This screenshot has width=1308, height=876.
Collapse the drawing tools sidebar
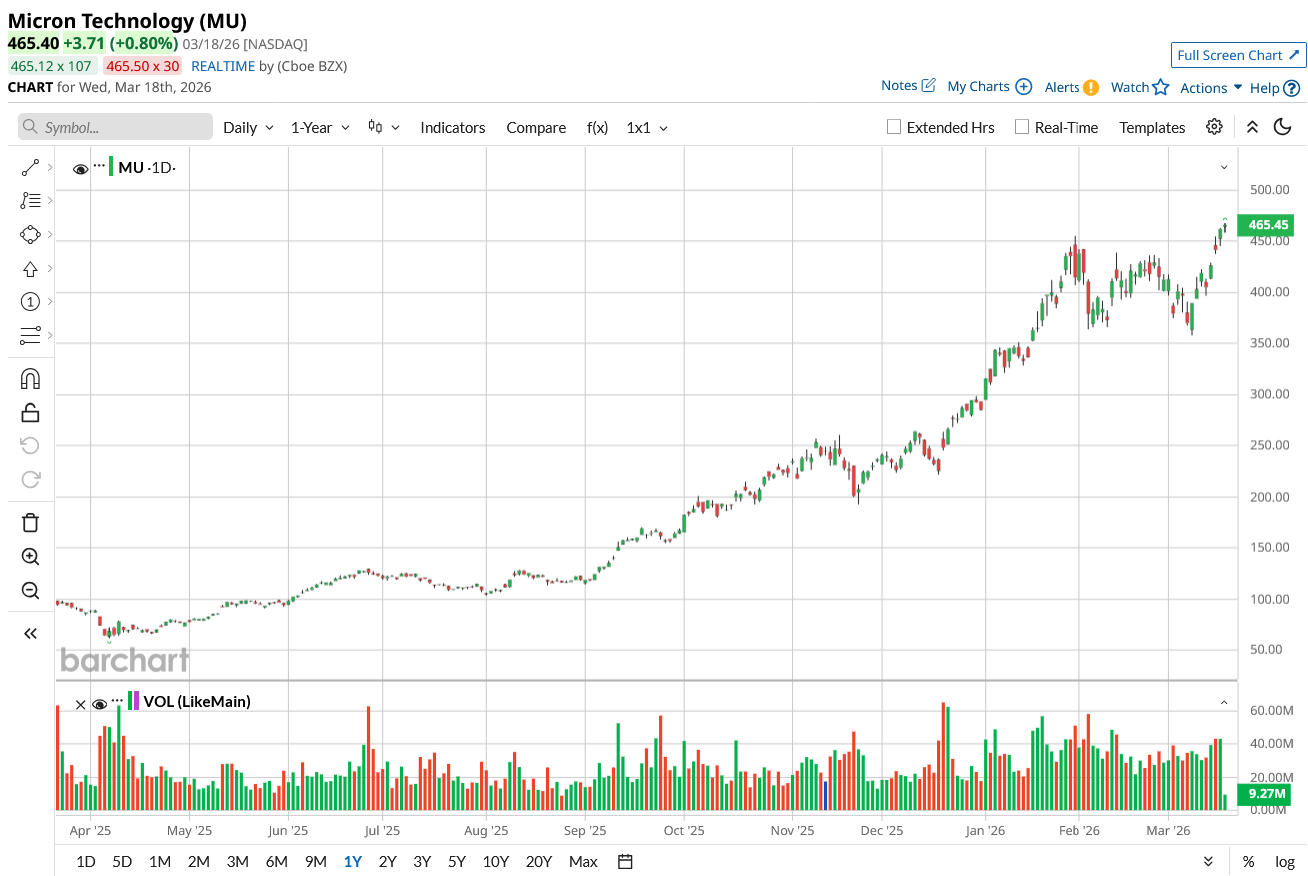[30, 633]
